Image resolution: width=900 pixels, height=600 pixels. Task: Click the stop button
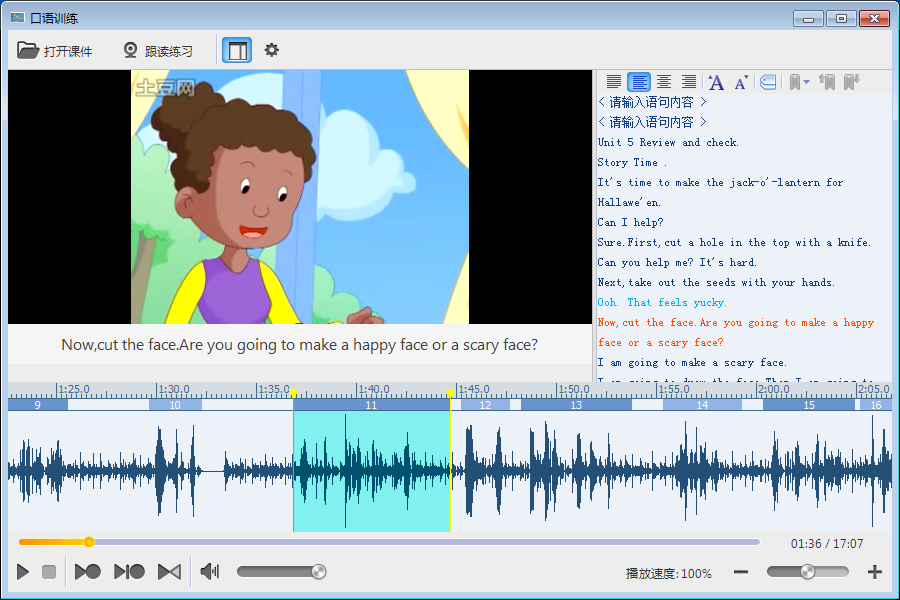tap(49, 572)
